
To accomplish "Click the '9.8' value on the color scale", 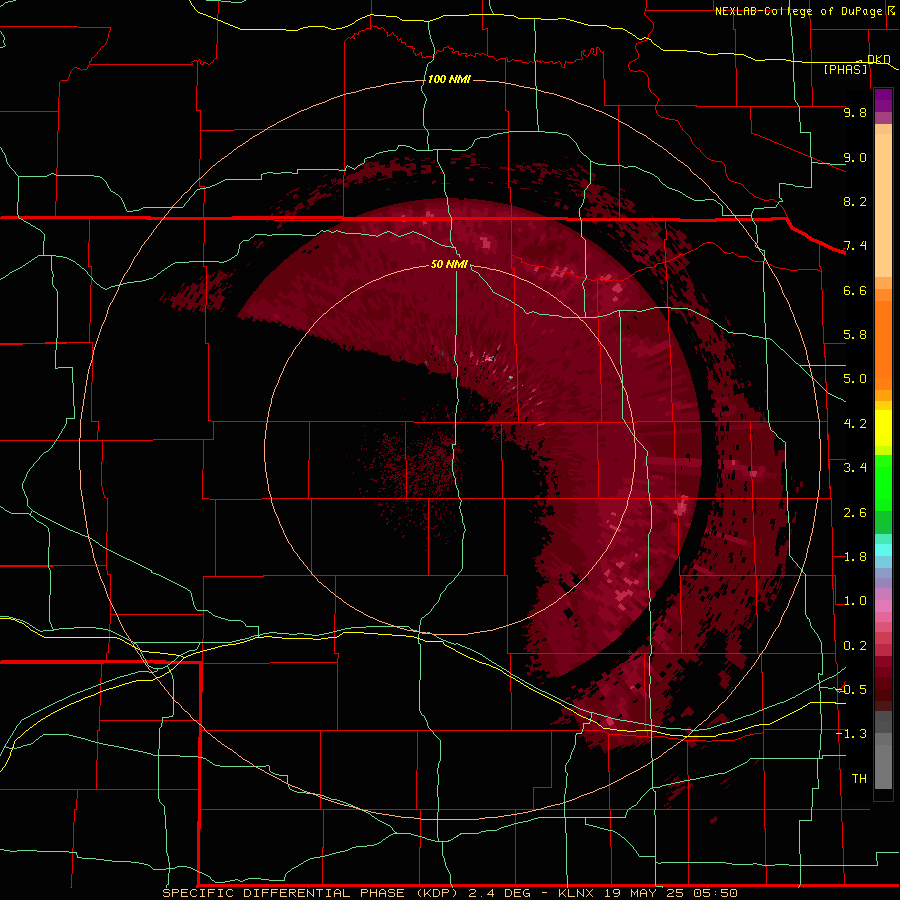I will click(855, 112).
